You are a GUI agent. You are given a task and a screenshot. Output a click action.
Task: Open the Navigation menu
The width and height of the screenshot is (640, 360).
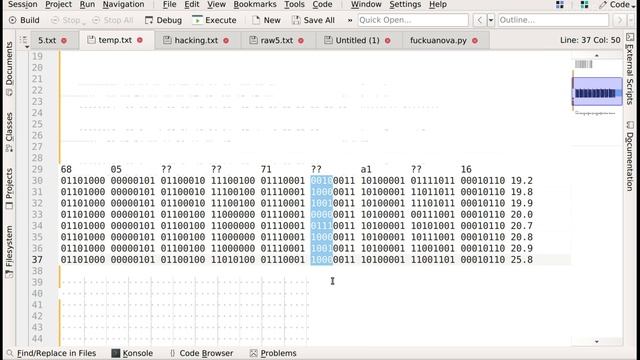[x=123, y=4]
